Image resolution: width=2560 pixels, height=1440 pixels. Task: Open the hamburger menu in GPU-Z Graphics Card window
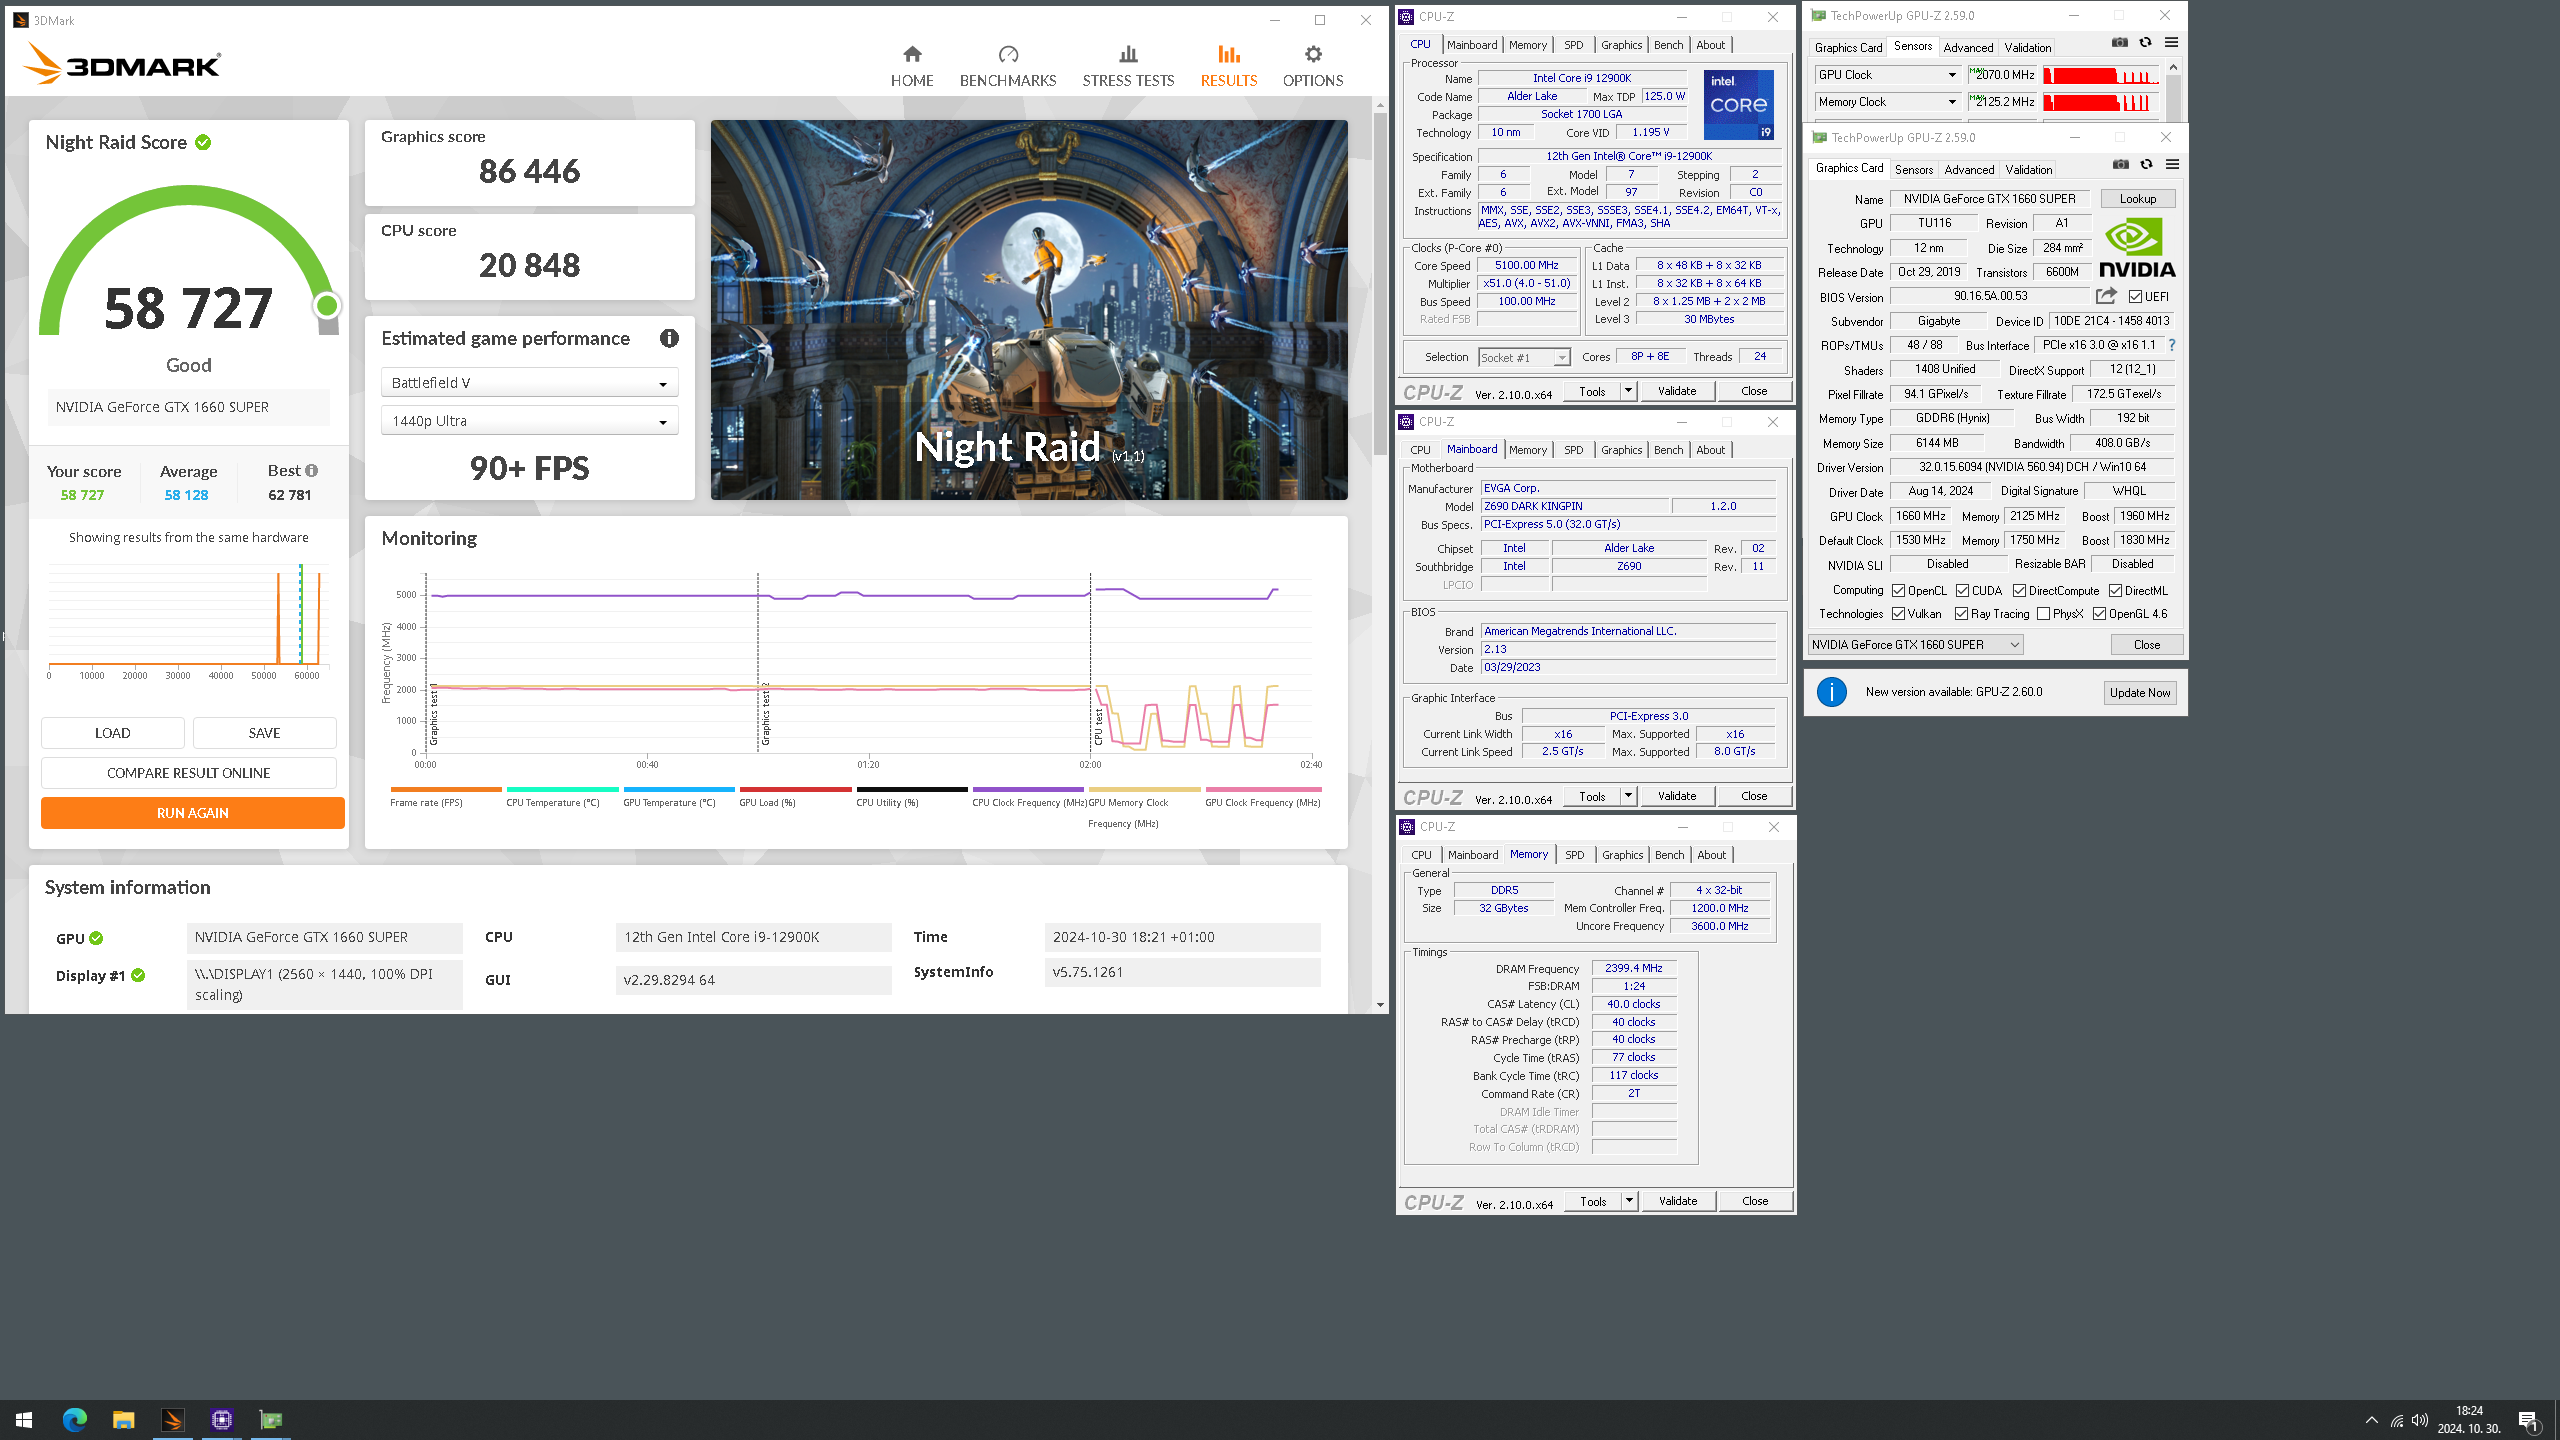pyautogui.click(x=2172, y=165)
